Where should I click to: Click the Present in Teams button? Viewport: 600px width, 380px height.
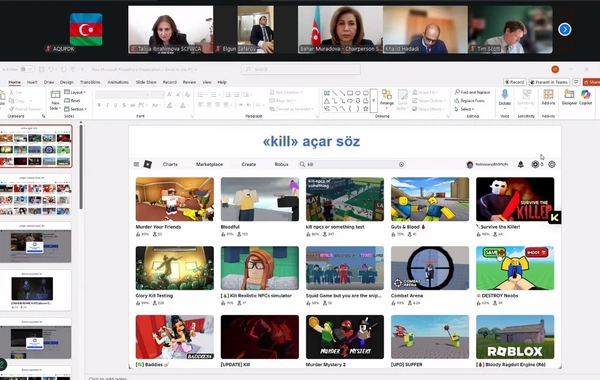(549, 82)
